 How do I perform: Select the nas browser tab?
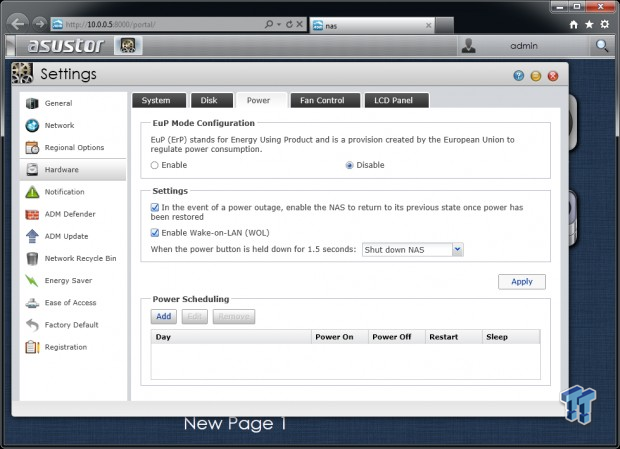coord(372,26)
